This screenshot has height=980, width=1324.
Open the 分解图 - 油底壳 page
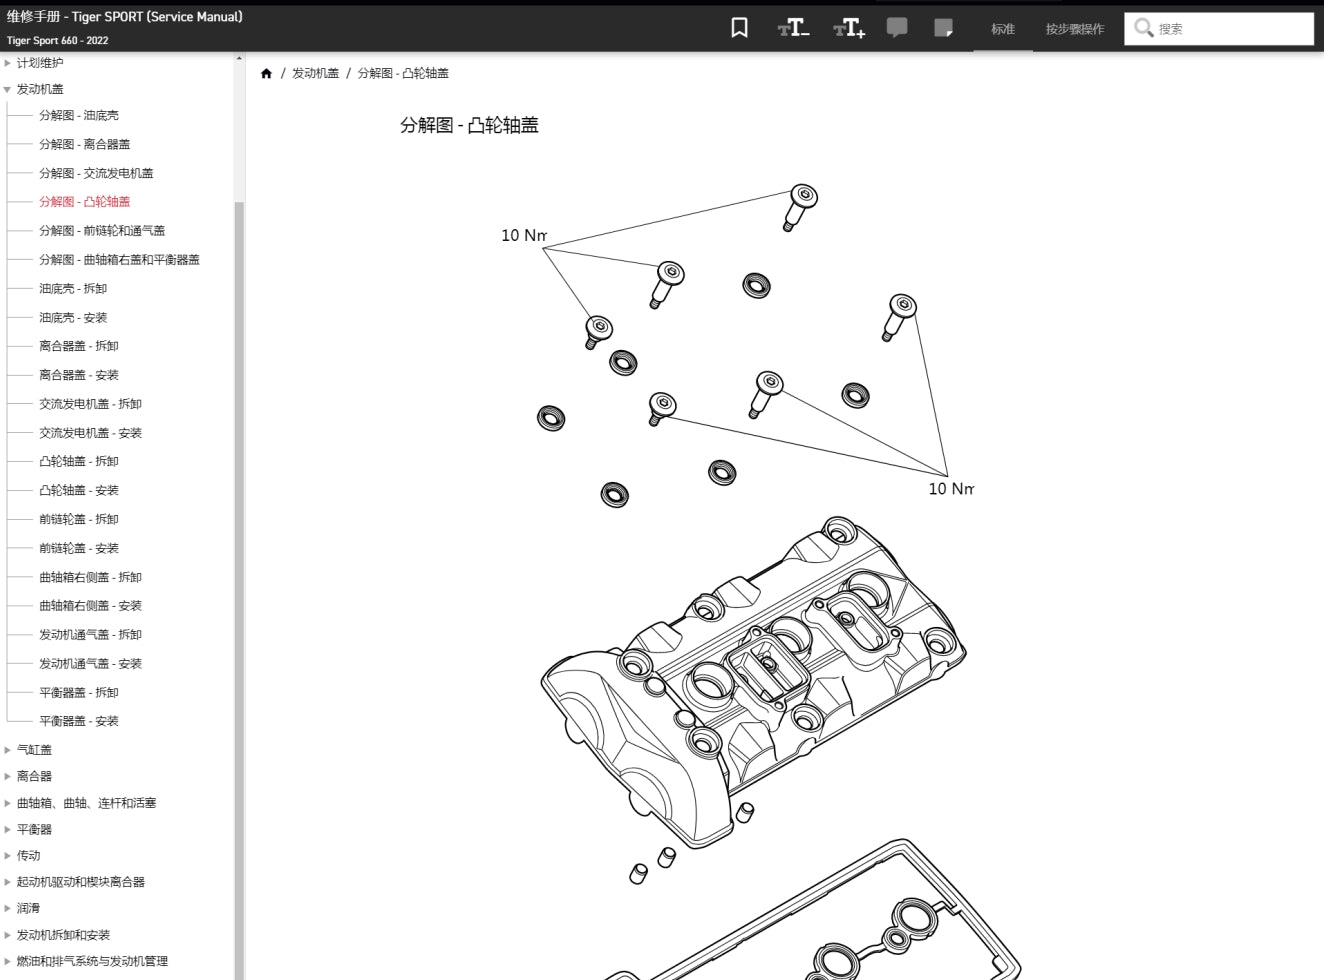pos(77,114)
